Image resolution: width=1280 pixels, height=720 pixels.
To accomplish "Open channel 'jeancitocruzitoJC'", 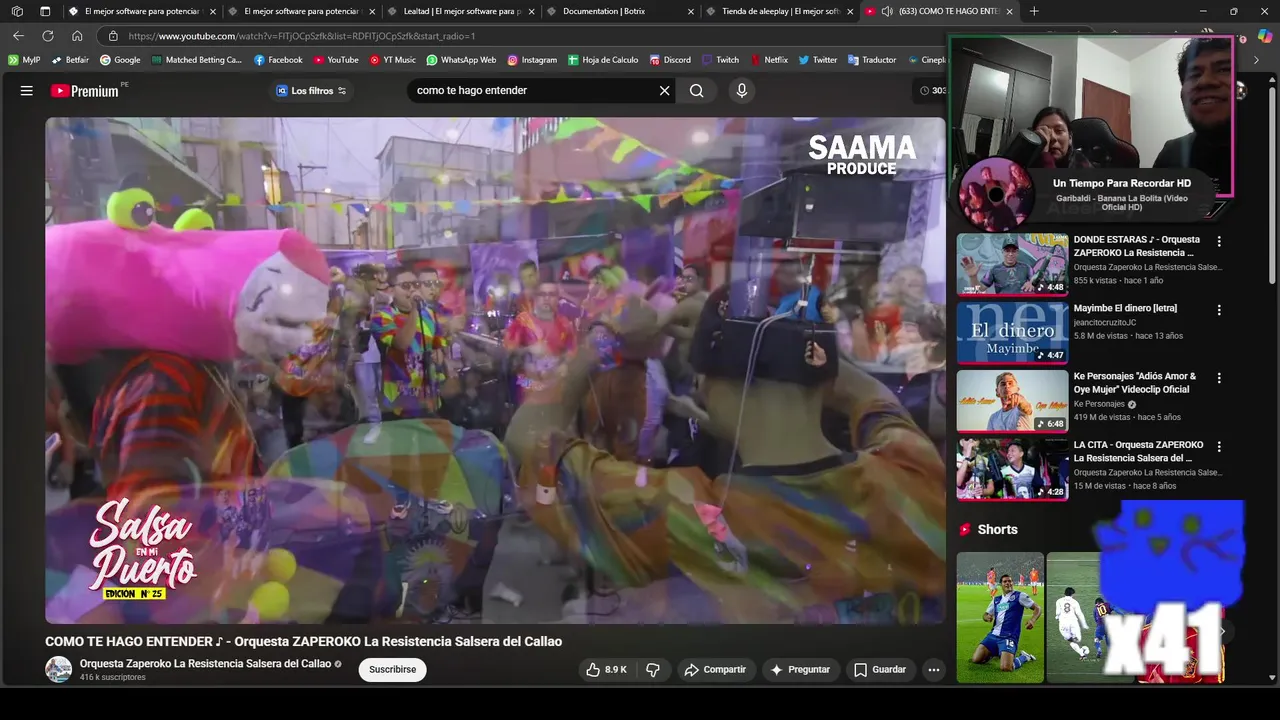I will click(1107, 322).
